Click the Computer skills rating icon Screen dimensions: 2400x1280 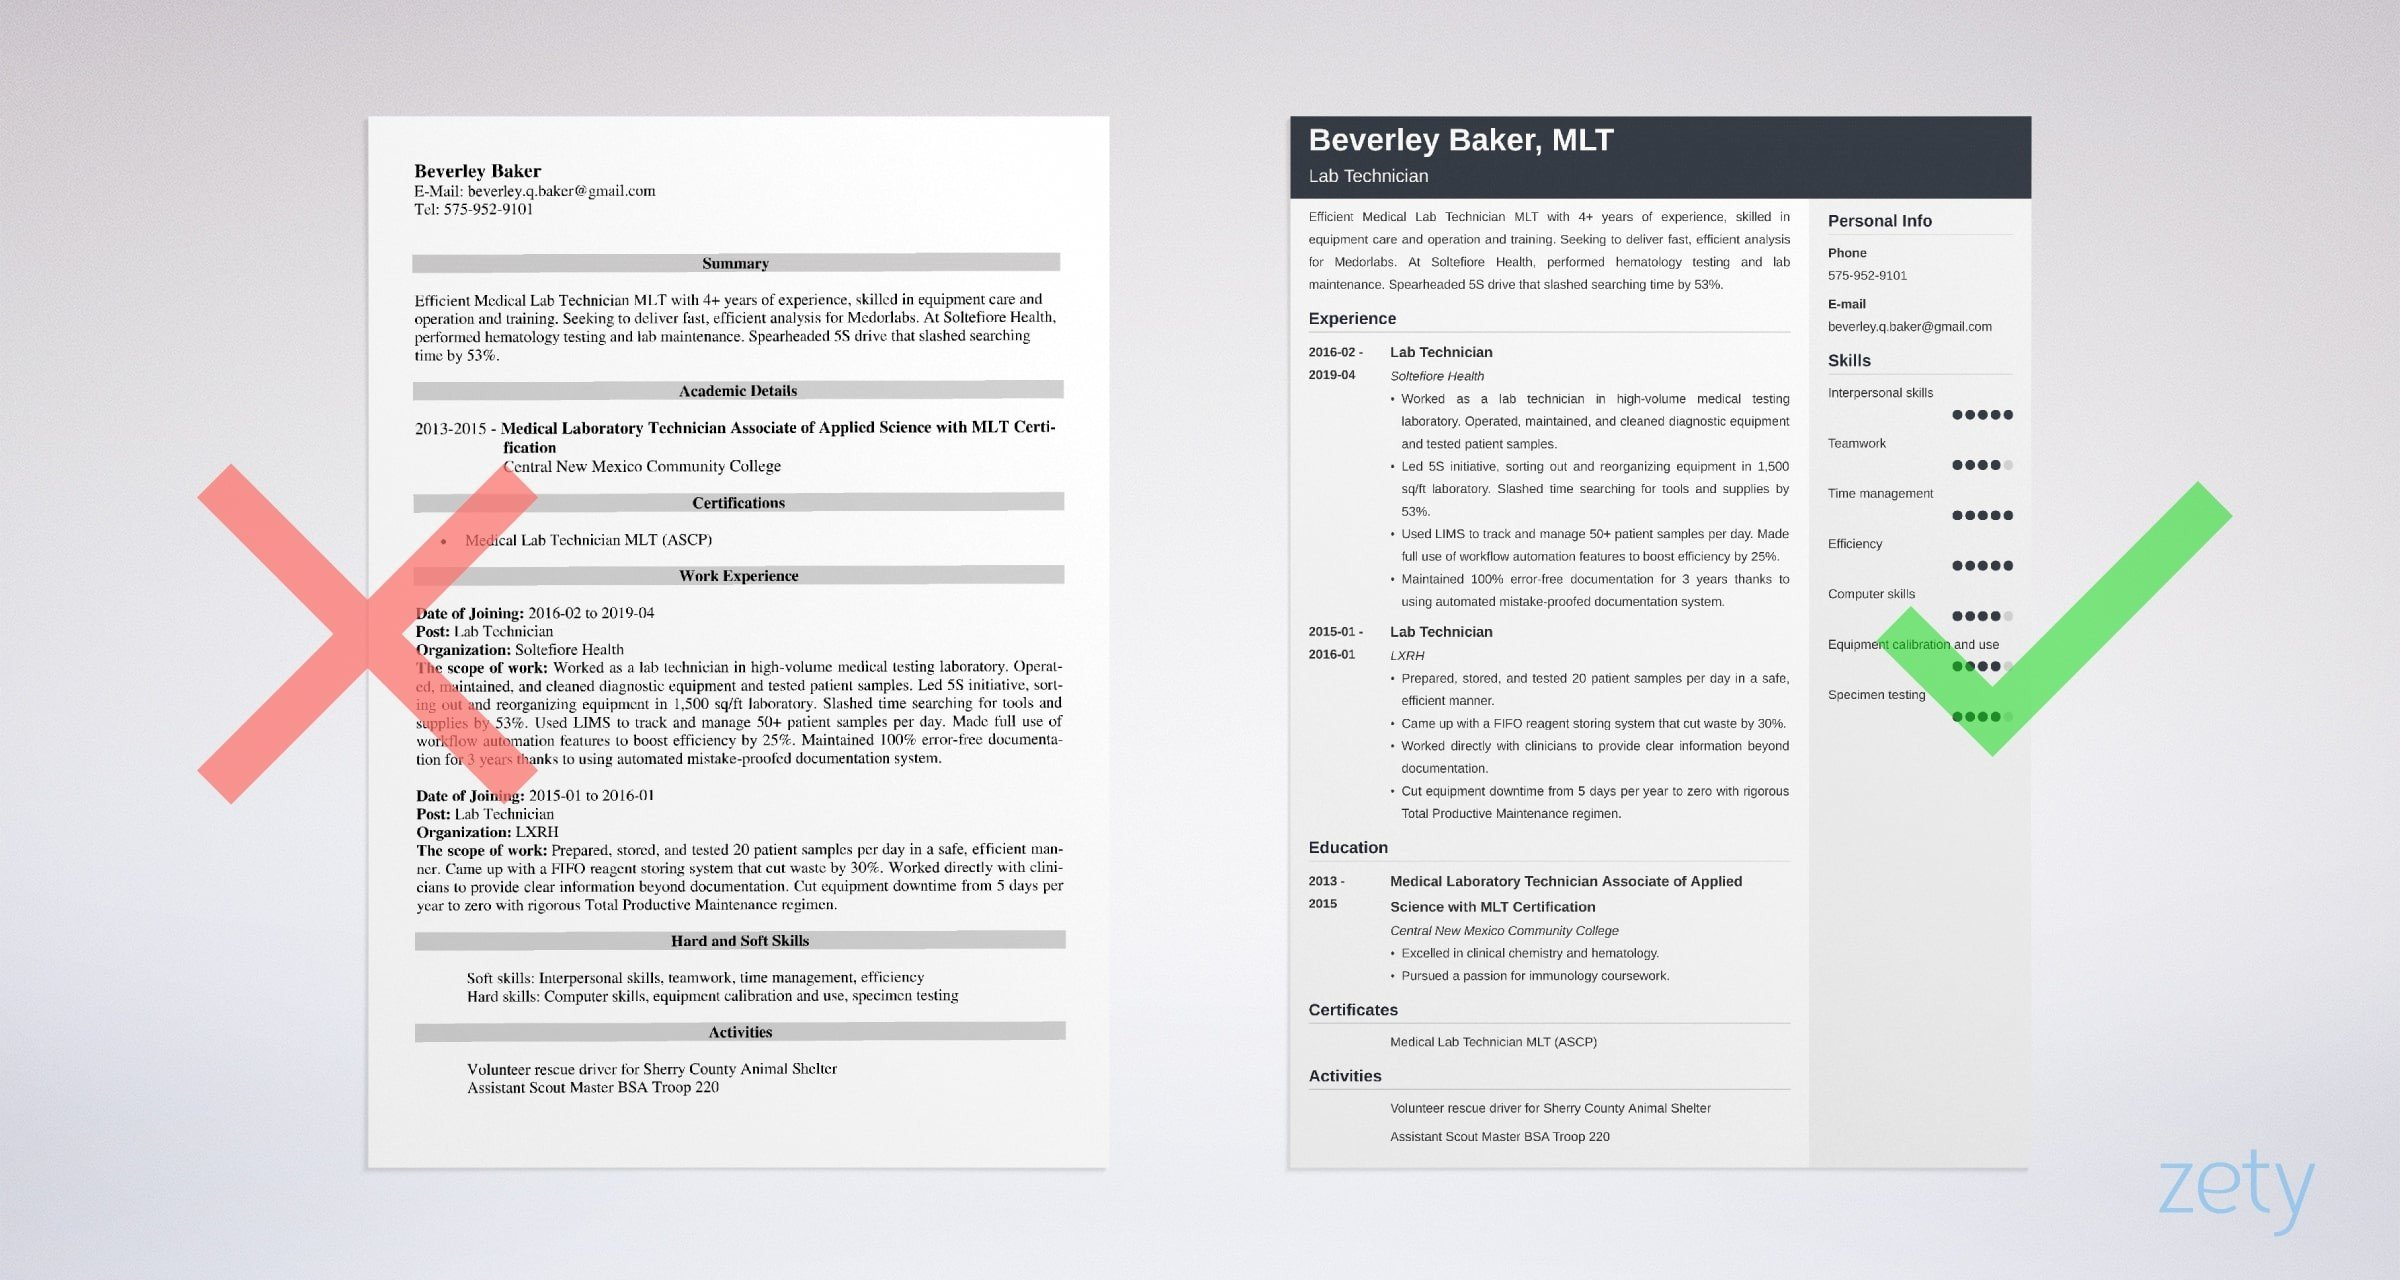(1973, 619)
